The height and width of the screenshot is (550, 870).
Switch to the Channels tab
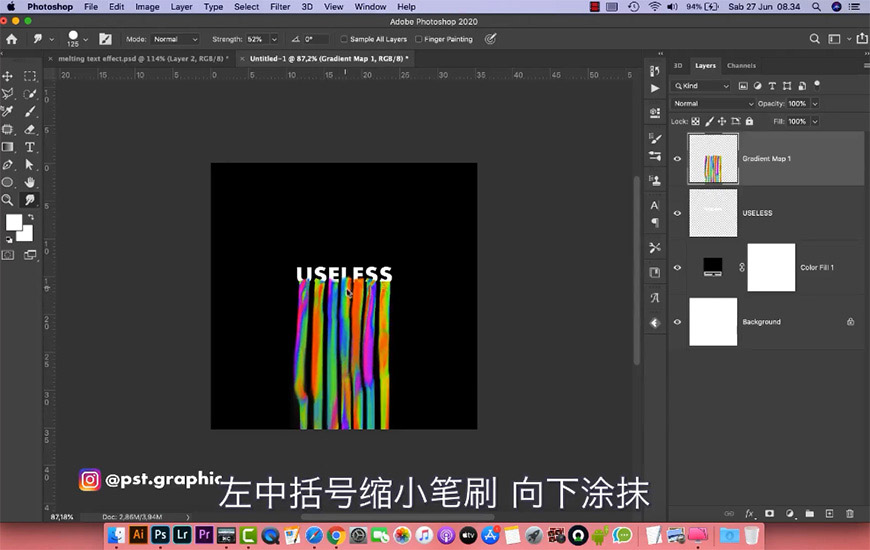coord(741,65)
